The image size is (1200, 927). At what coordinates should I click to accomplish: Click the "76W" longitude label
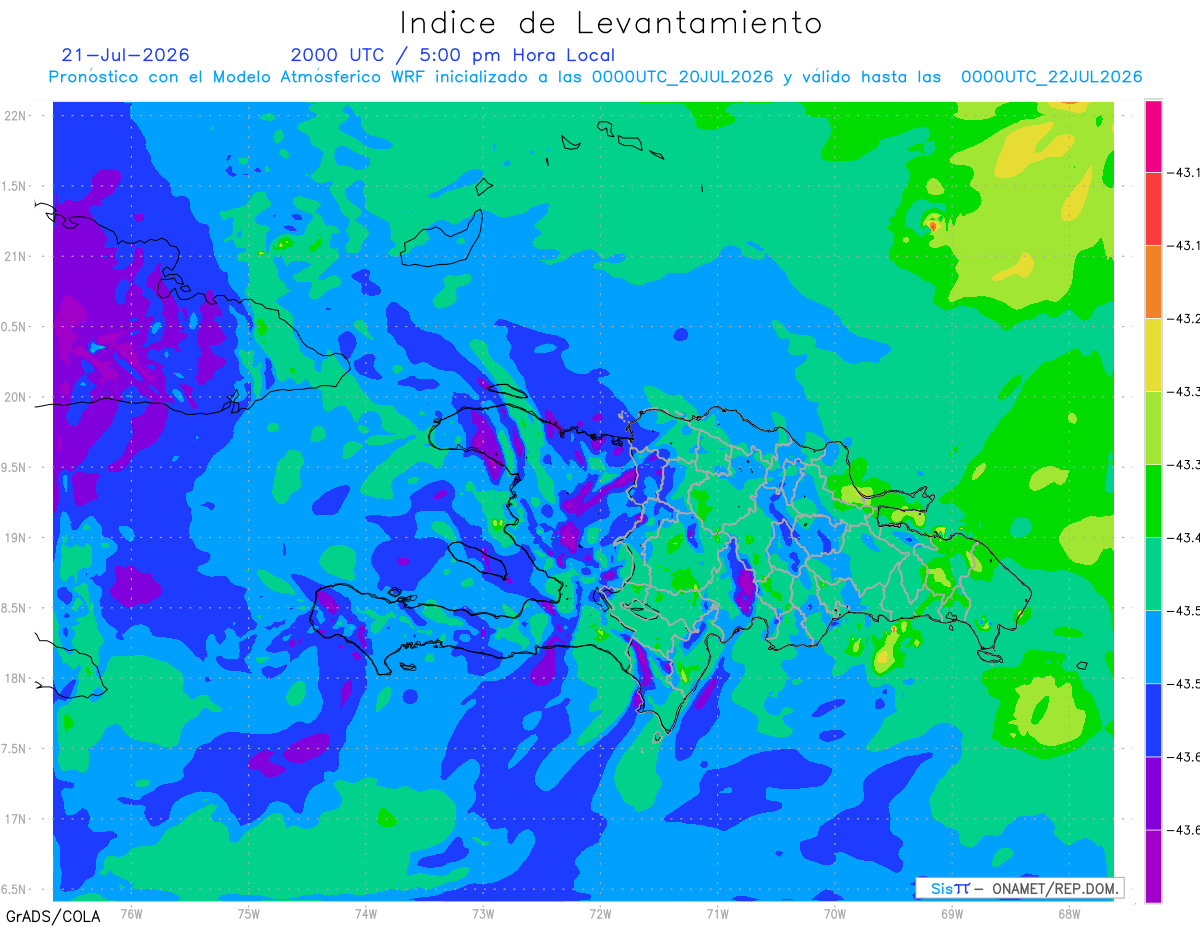pyautogui.click(x=131, y=913)
